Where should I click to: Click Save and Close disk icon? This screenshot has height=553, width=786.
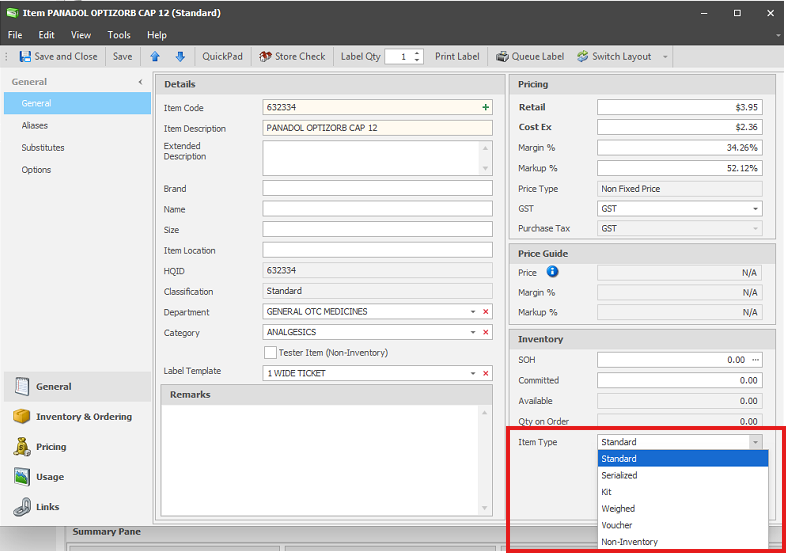(x=25, y=57)
